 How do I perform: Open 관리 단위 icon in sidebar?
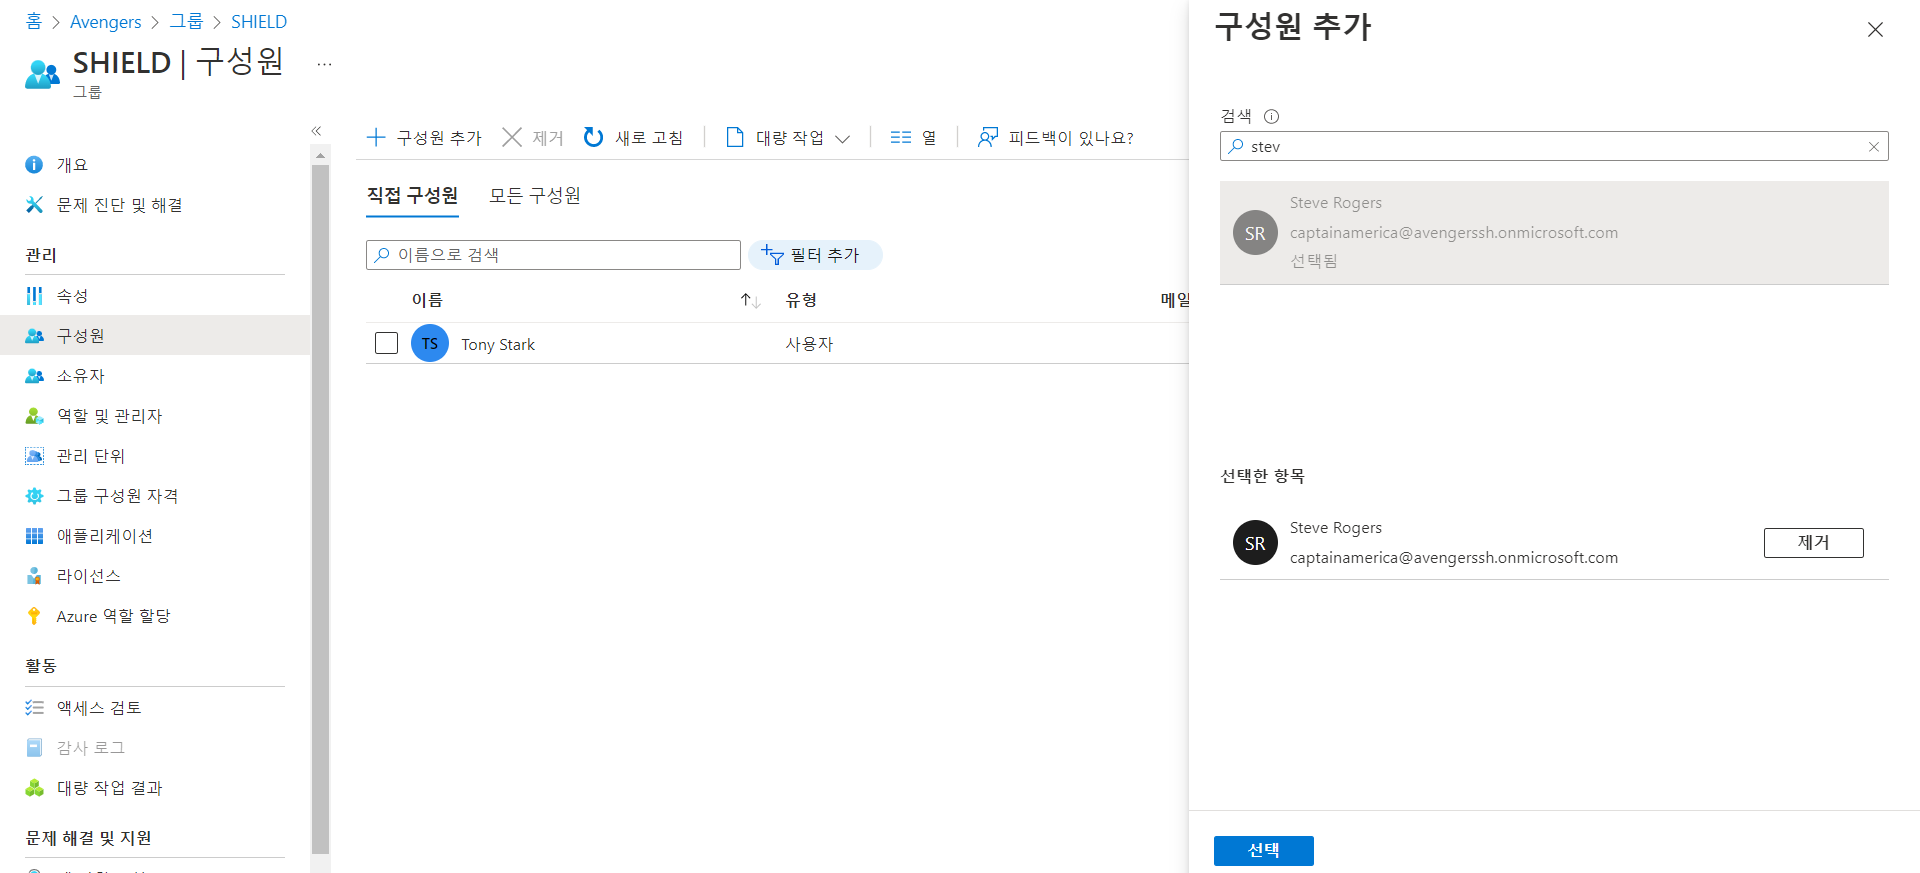point(34,456)
